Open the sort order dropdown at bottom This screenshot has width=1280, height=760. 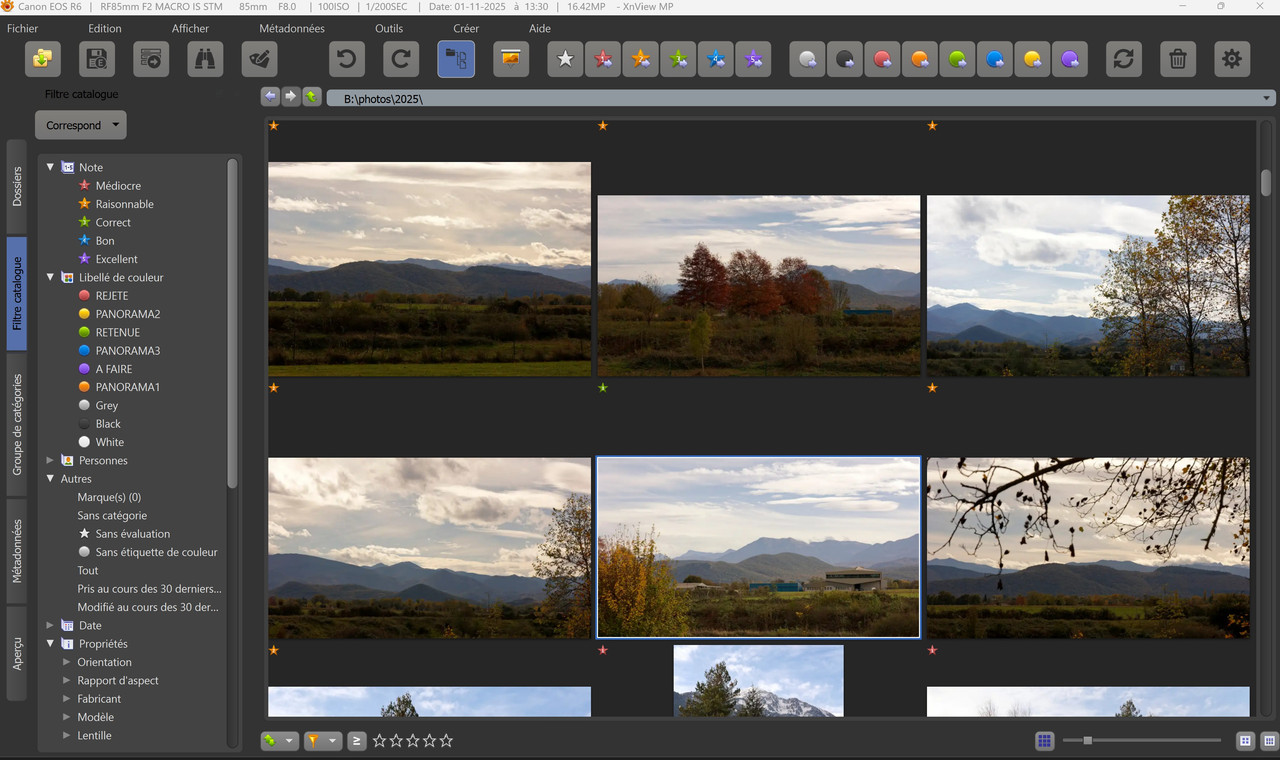(x=279, y=741)
